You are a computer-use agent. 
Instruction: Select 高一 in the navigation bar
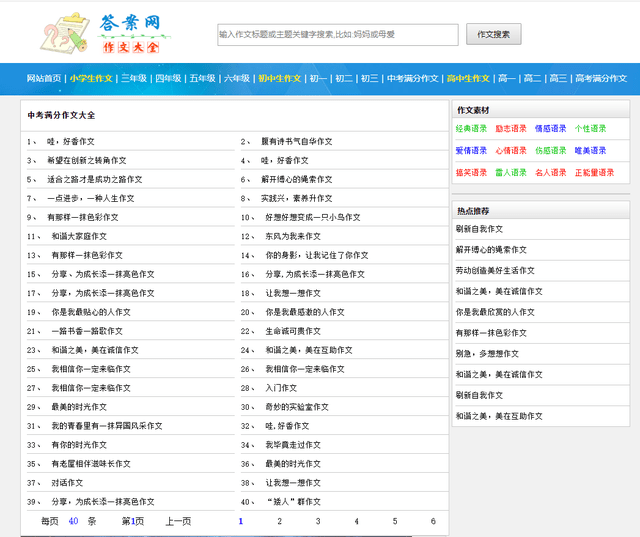pos(507,78)
